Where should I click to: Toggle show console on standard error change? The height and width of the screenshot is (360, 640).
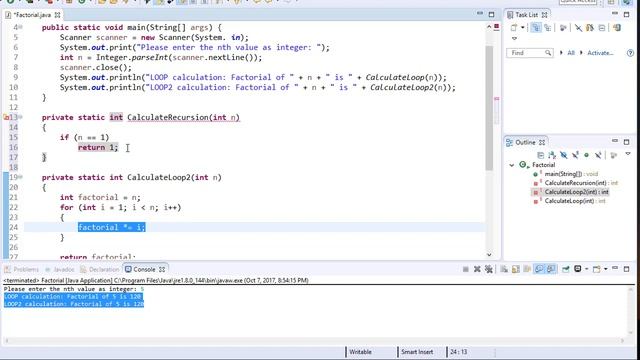(x=551, y=269)
